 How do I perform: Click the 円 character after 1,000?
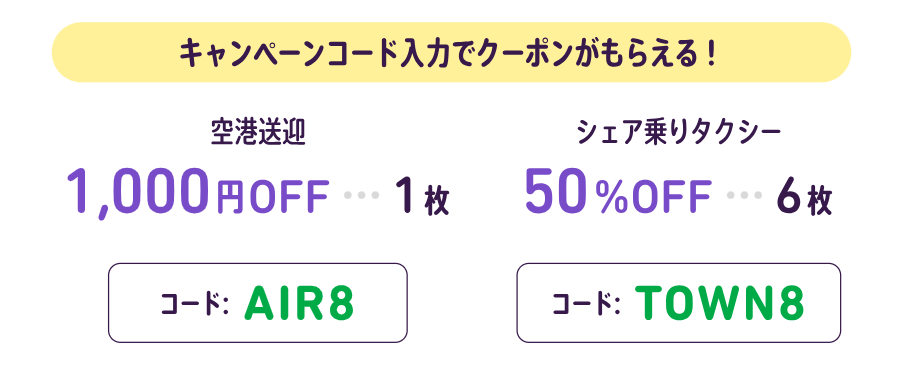click(229, 198)
